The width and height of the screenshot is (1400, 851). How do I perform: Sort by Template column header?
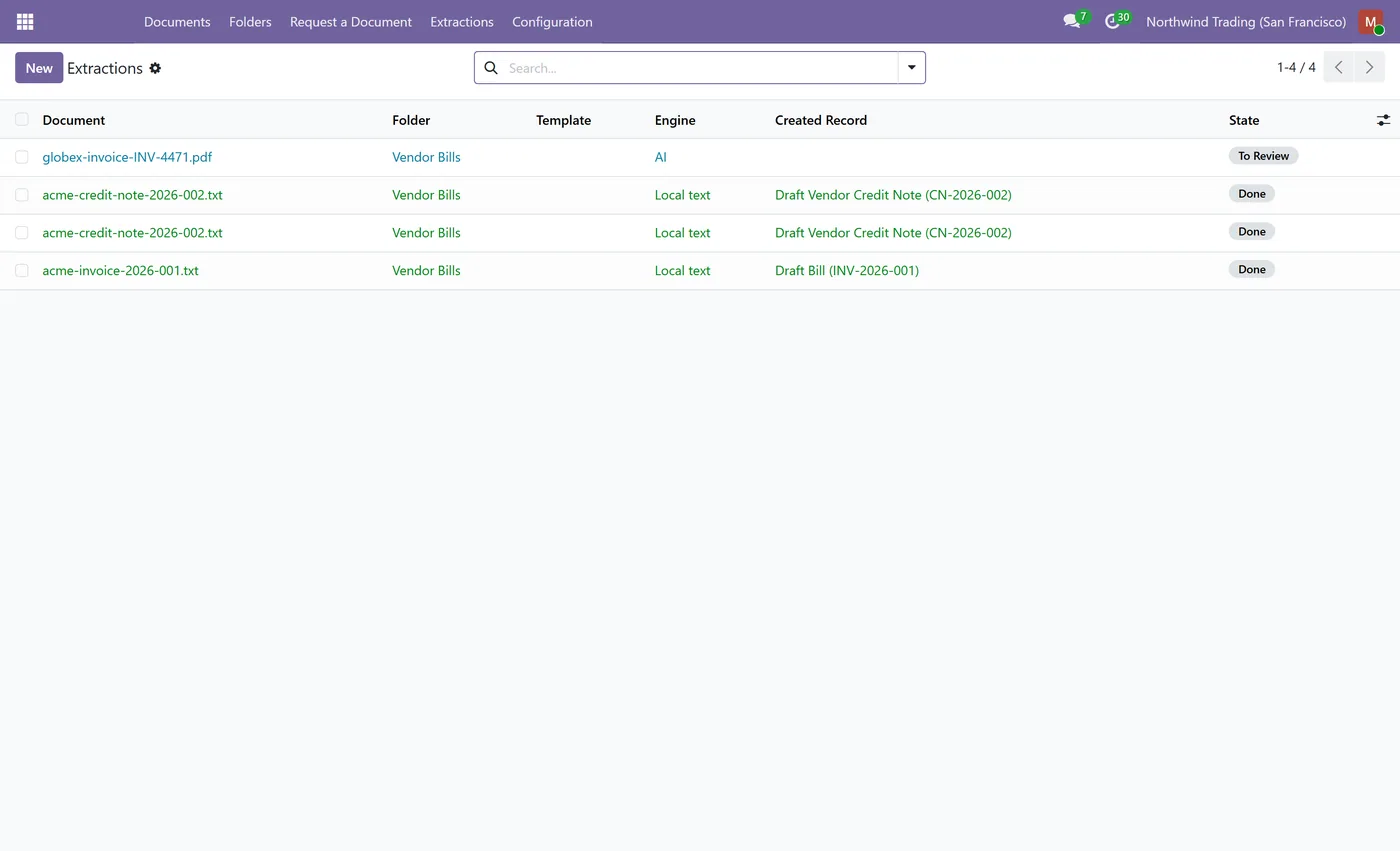point(563,120)
